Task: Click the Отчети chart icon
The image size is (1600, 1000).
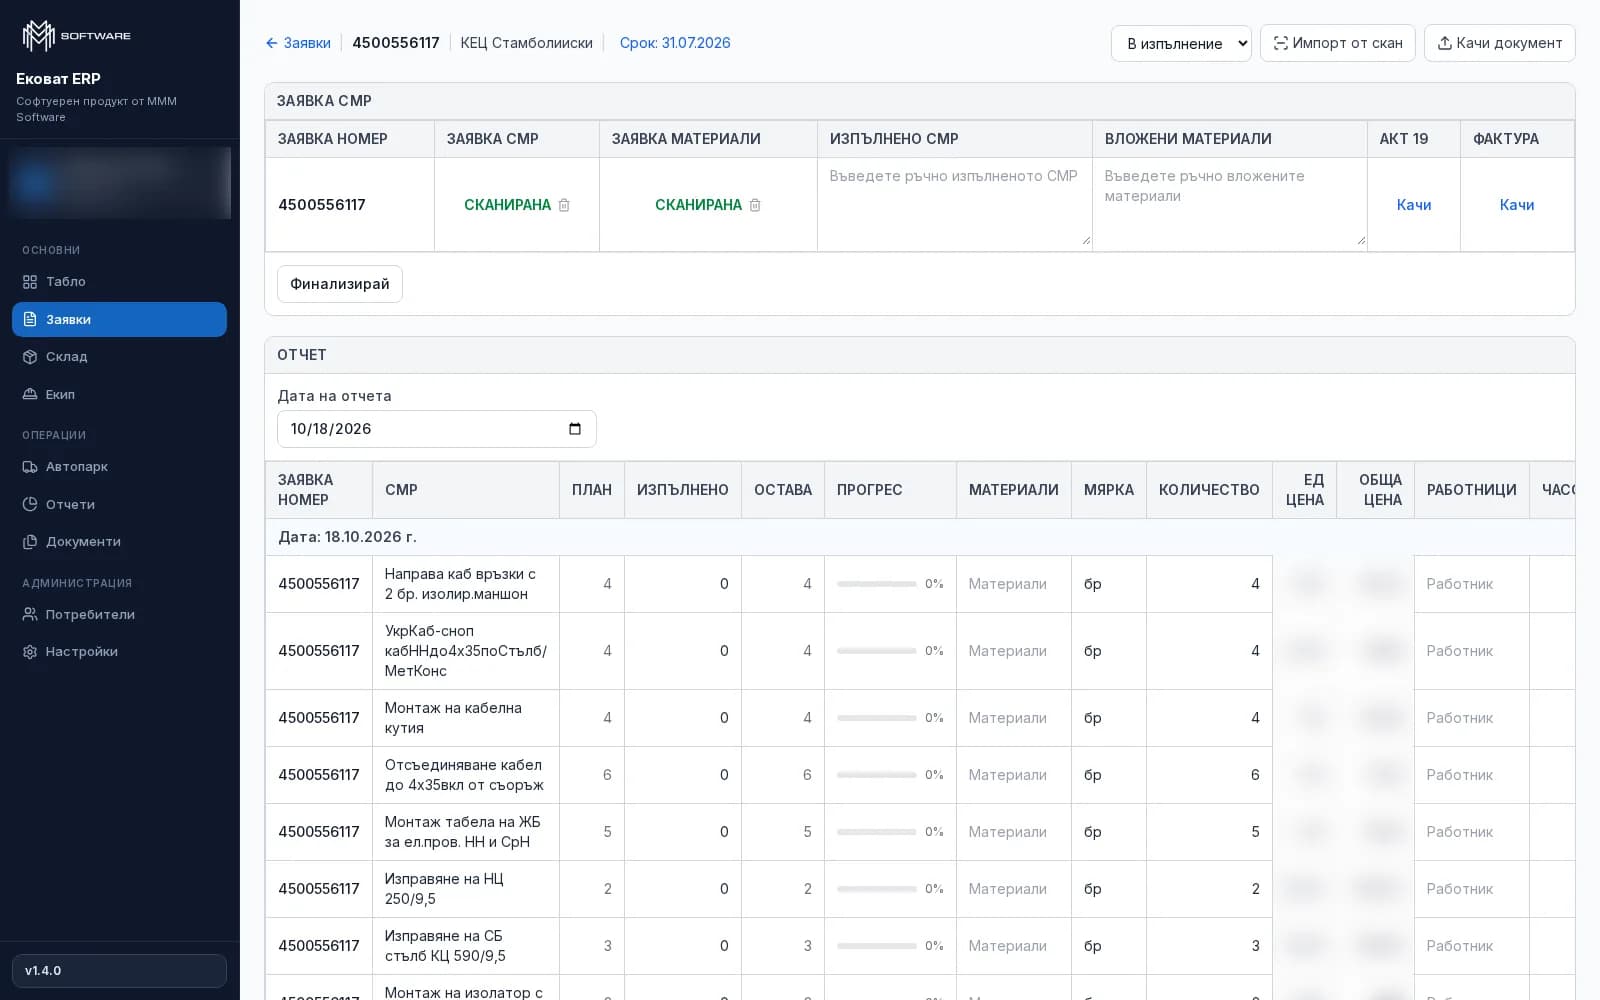Action: 30,504
